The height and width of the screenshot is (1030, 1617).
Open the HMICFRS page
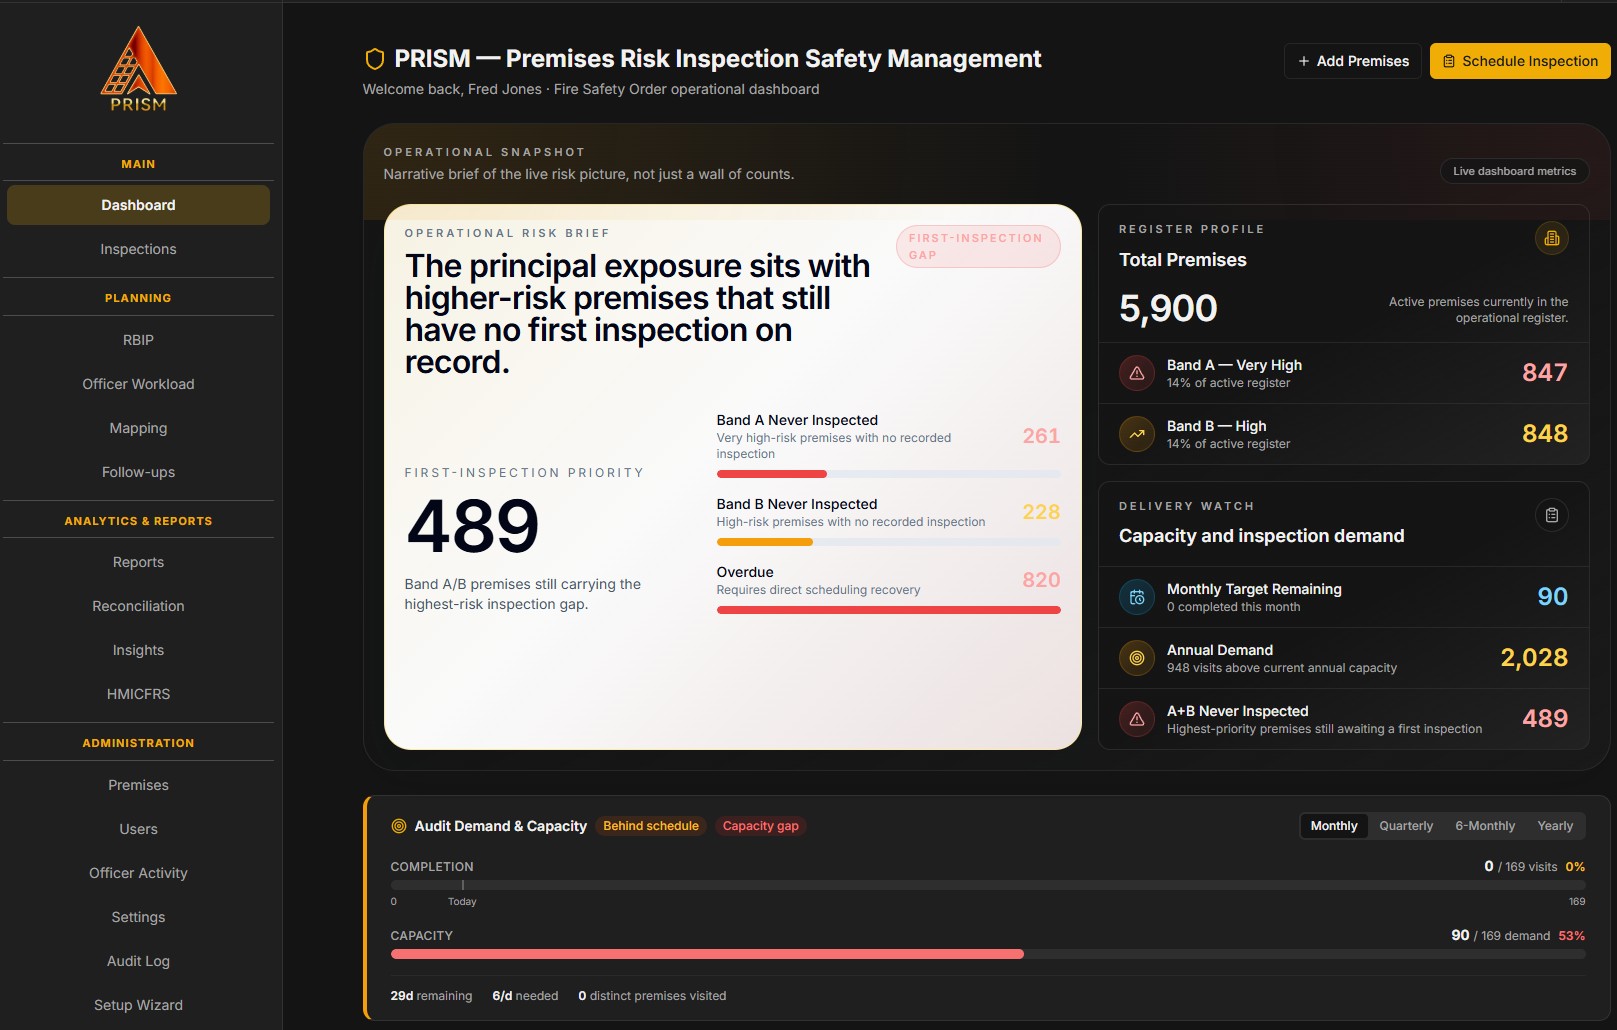coord(138,694)
